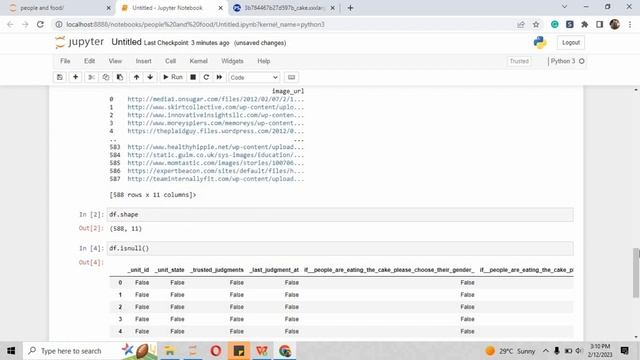Click the _last_judgment_at column header
640x360 pixels.
point(274,270)
